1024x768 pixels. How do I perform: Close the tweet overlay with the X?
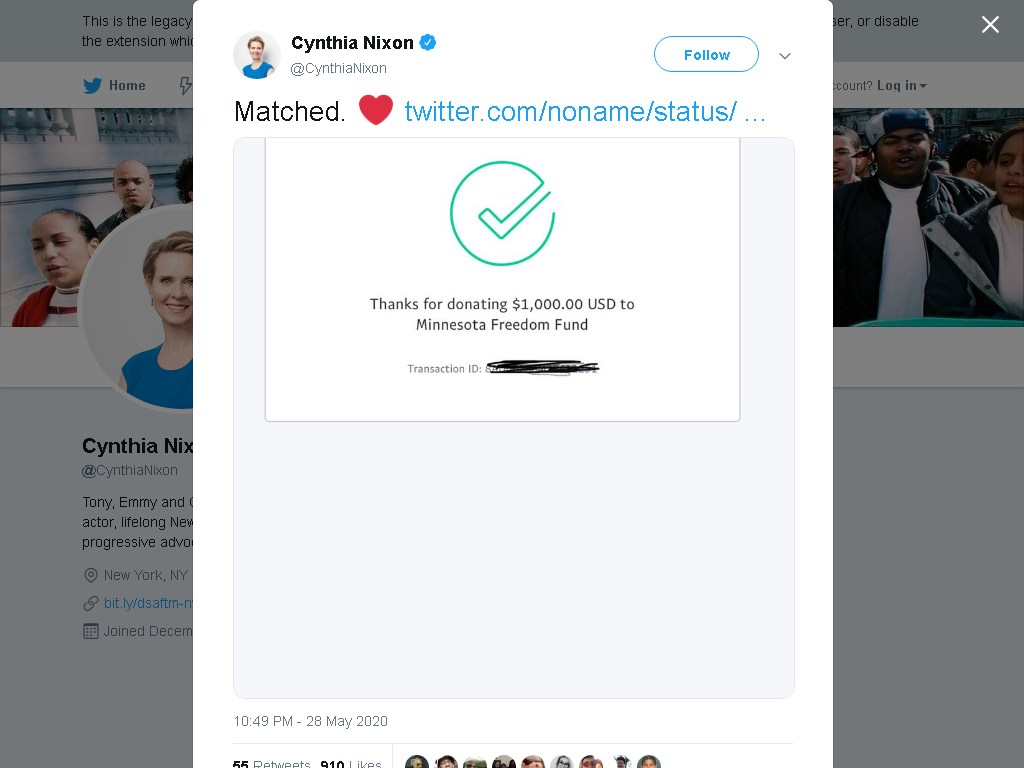(990, 25)
